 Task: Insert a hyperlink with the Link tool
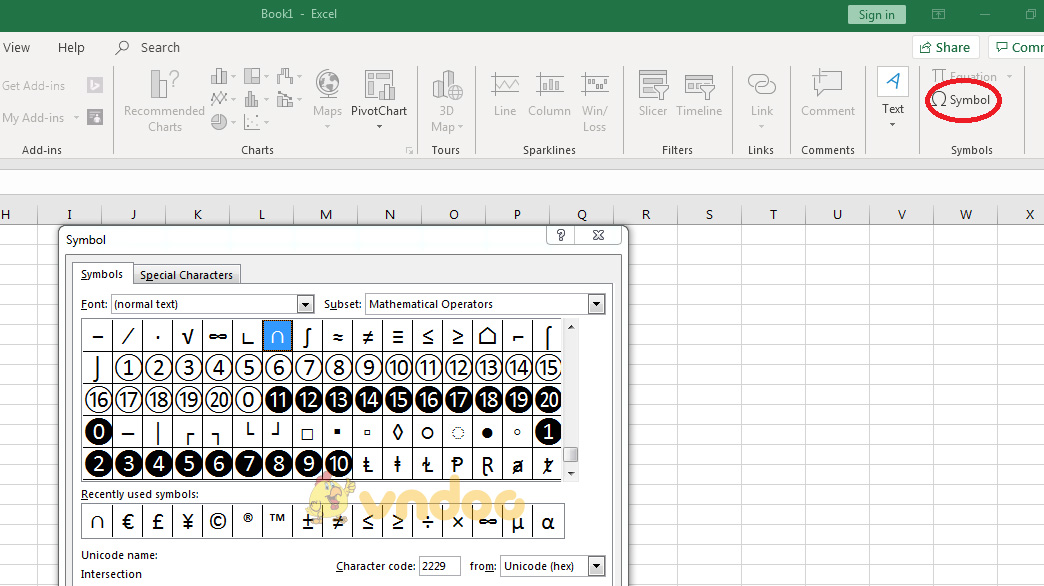pos(761,97)
